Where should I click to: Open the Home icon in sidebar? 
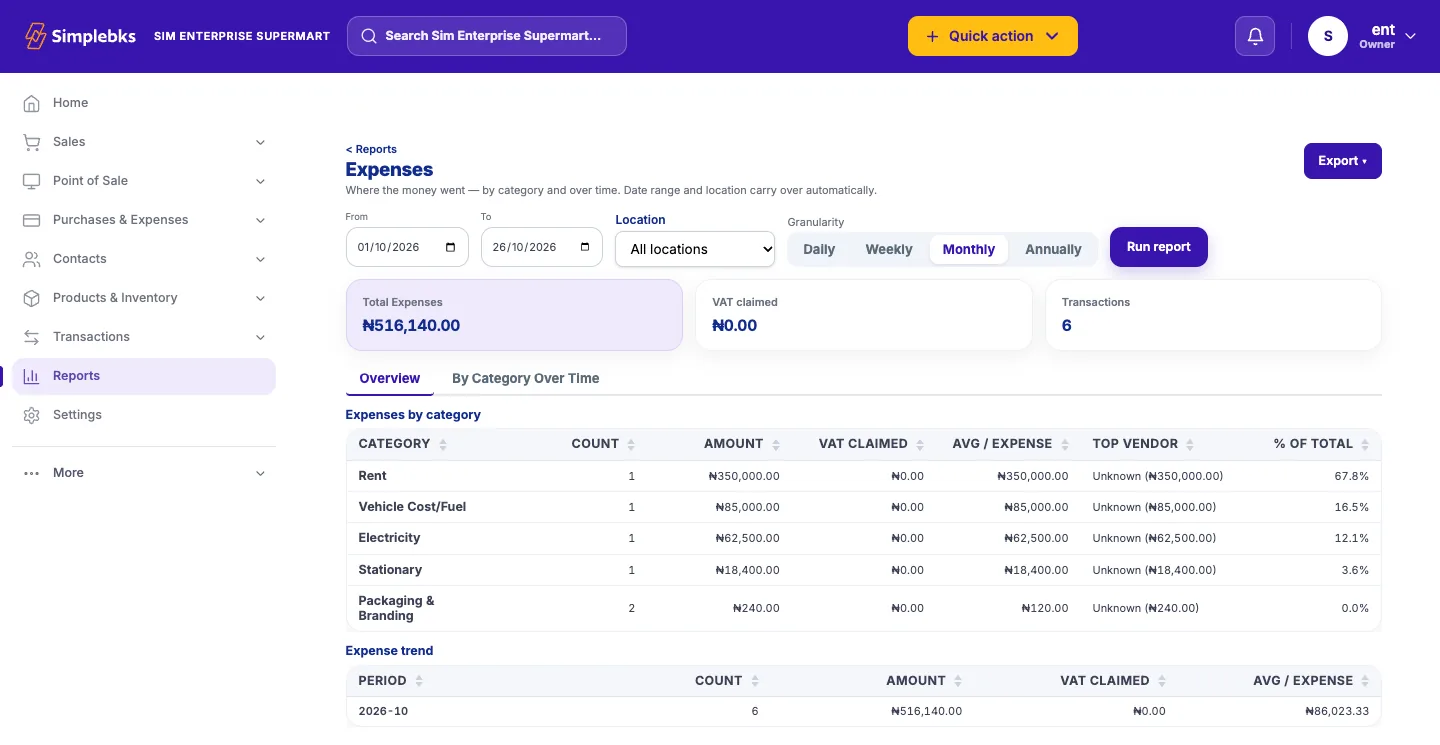click(x=32, y=103)
